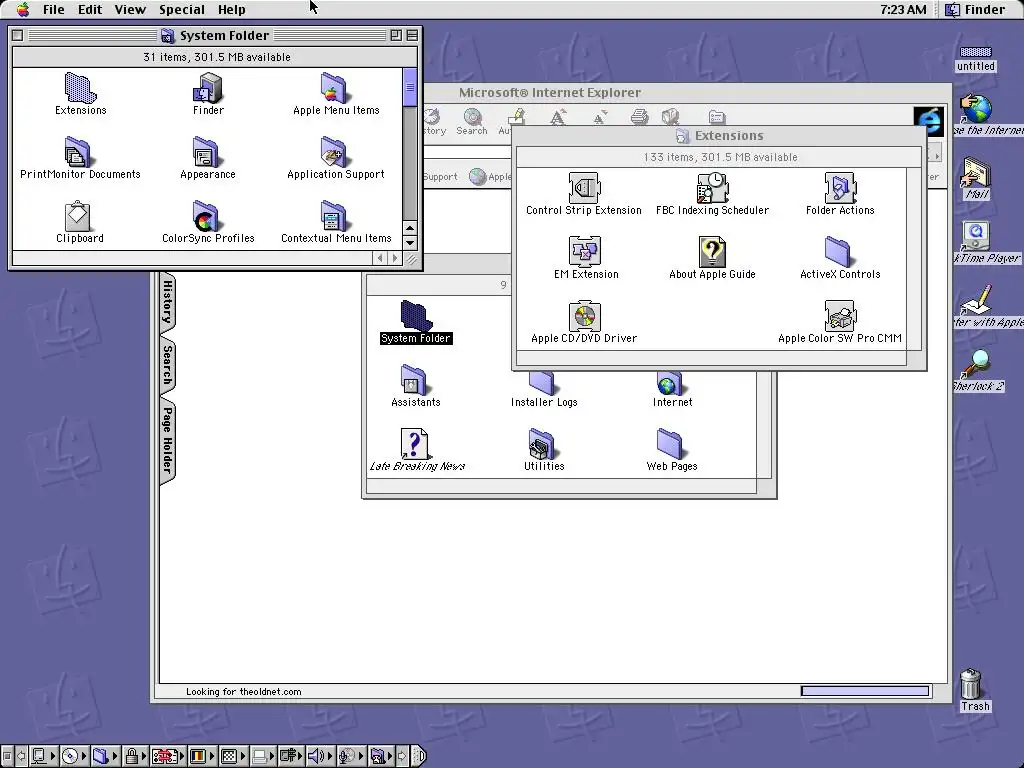
Task: Select the QuickTime Player desktop alias
Action: (976, 236)
